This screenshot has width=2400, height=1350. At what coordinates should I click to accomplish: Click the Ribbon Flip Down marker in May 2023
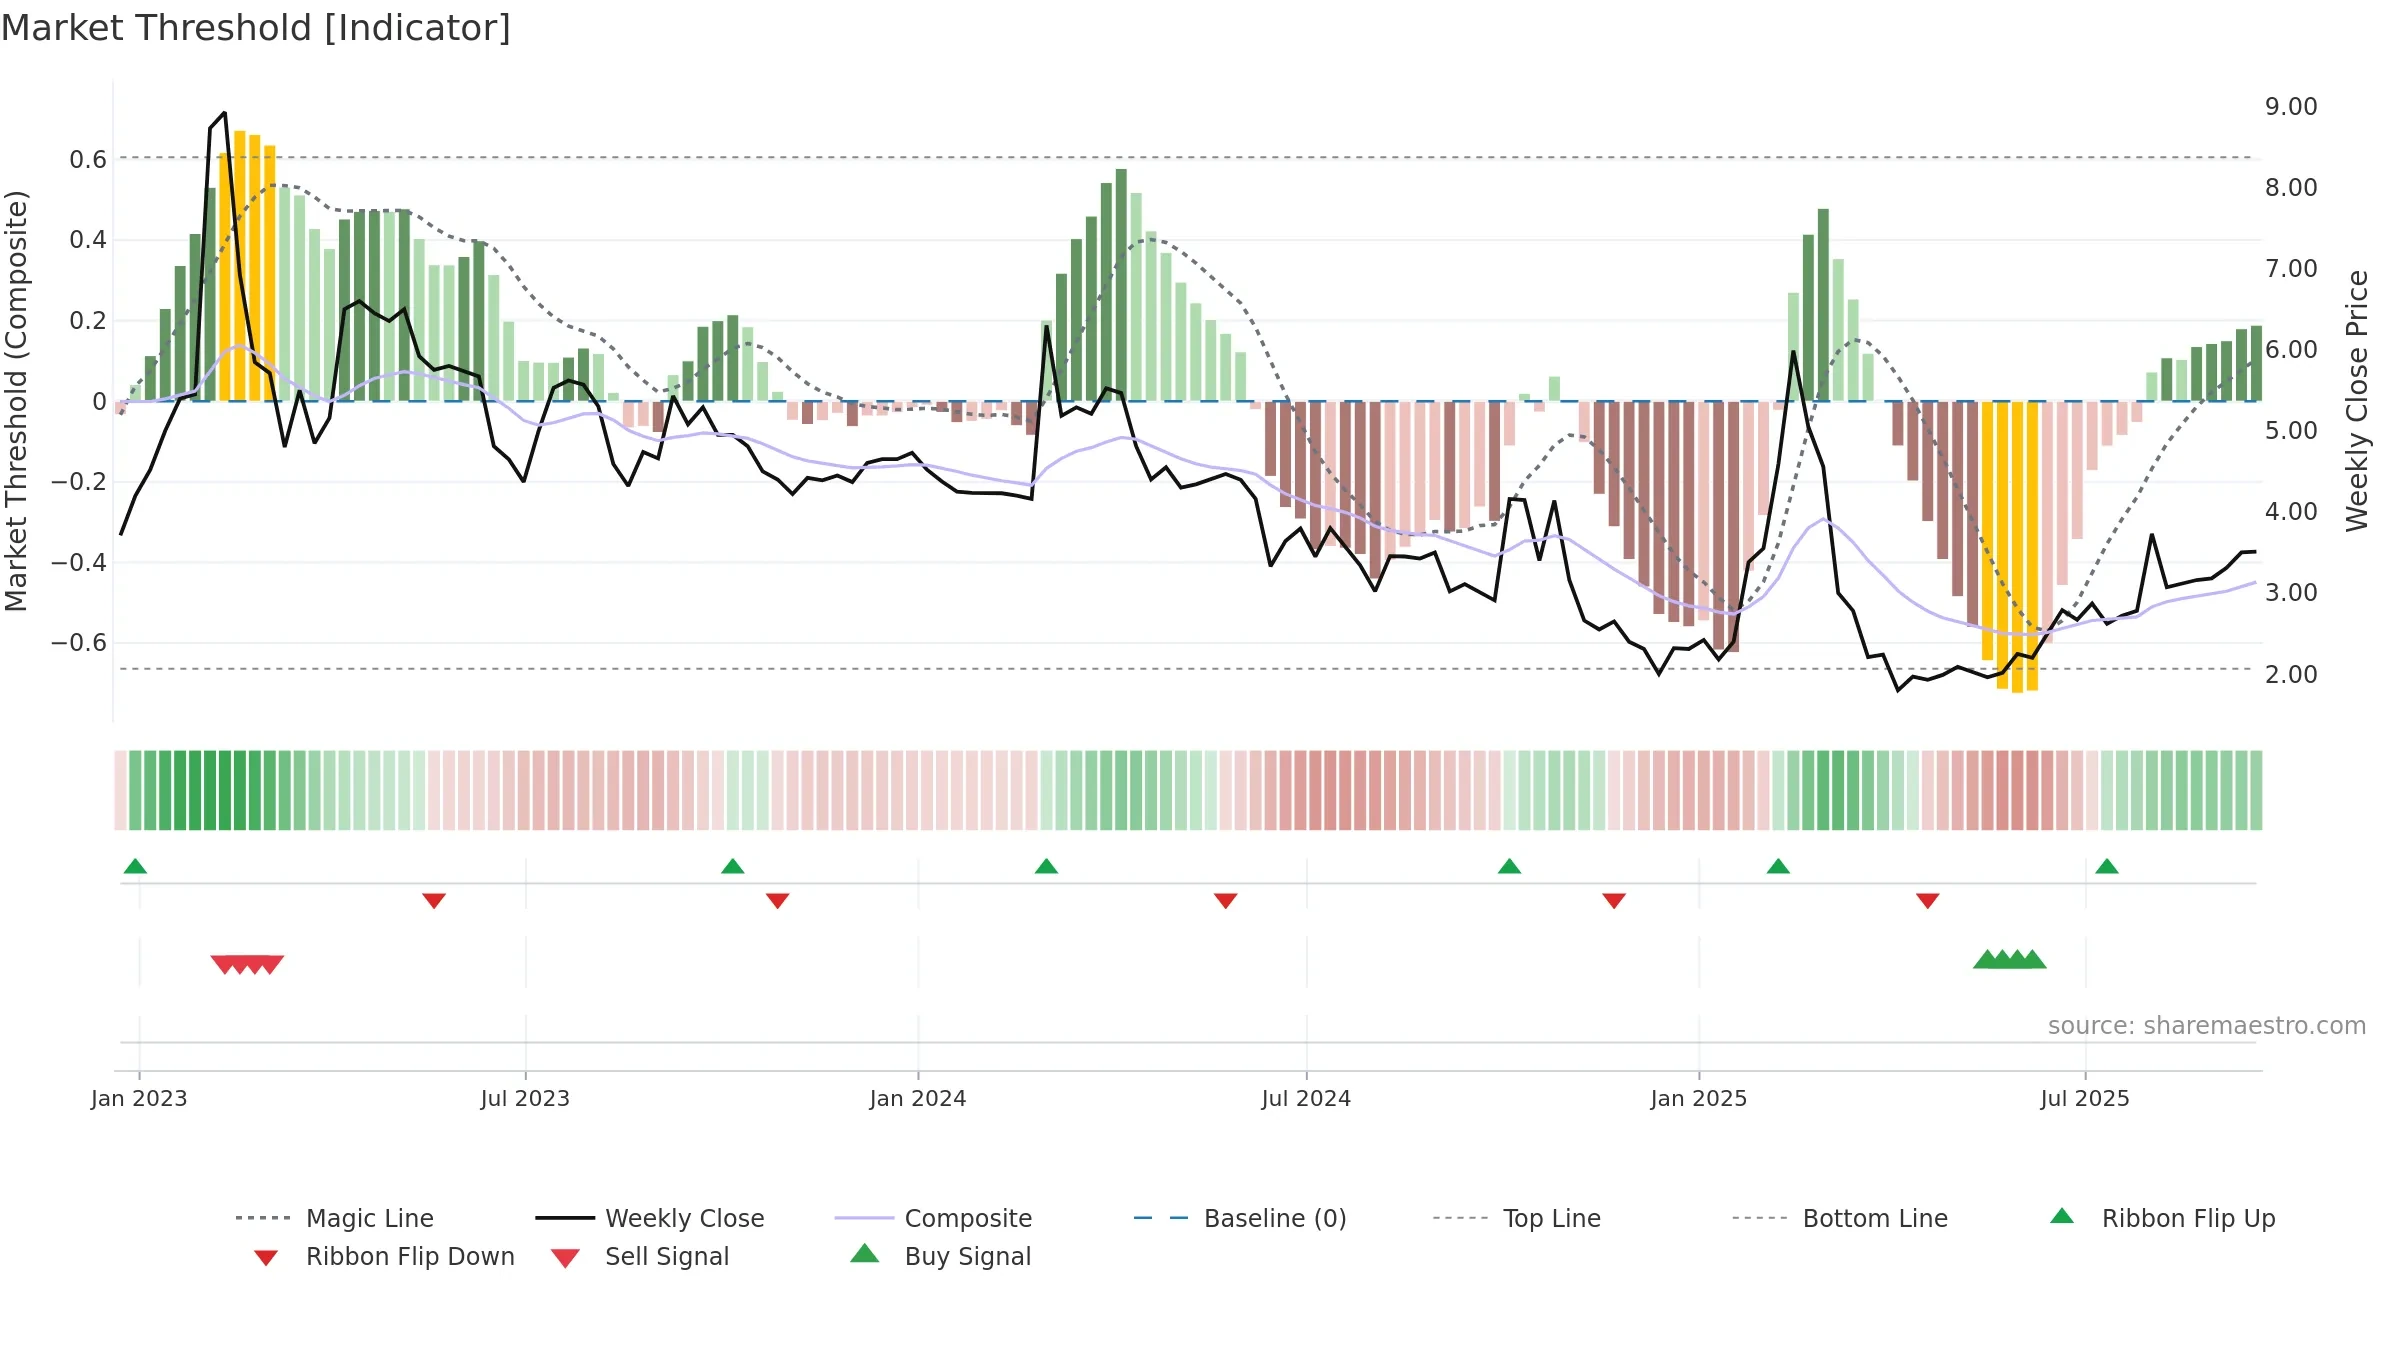click(434, 901)
